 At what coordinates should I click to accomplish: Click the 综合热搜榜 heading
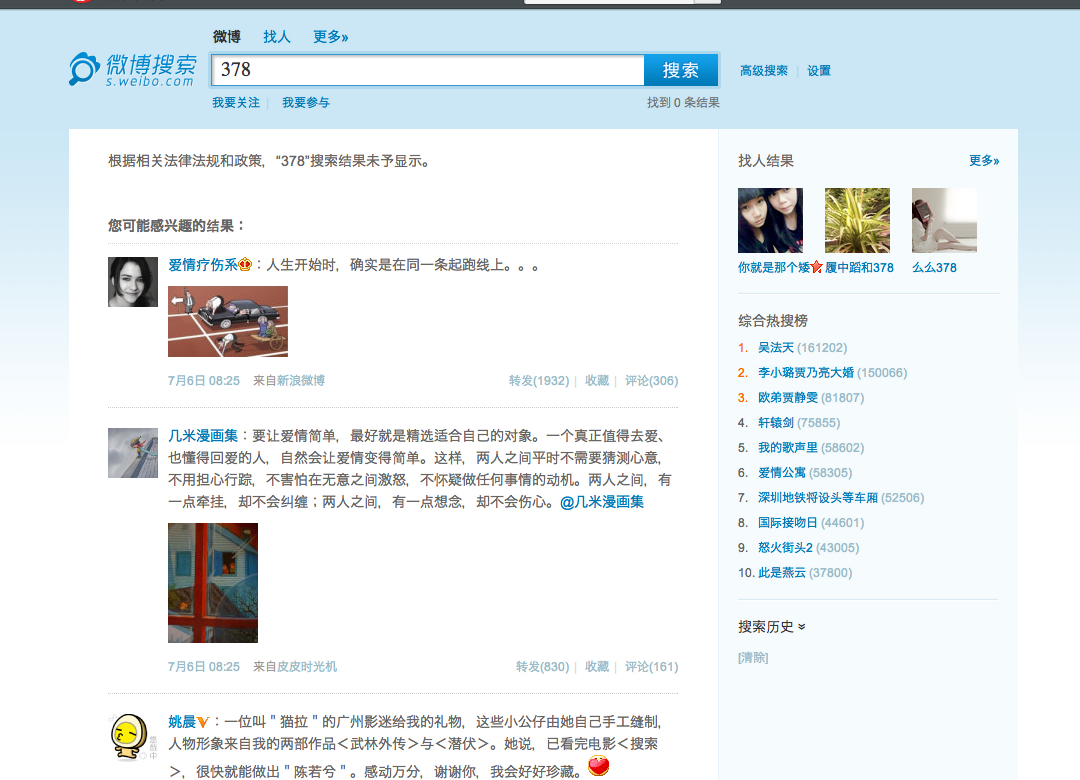[773, 320]
